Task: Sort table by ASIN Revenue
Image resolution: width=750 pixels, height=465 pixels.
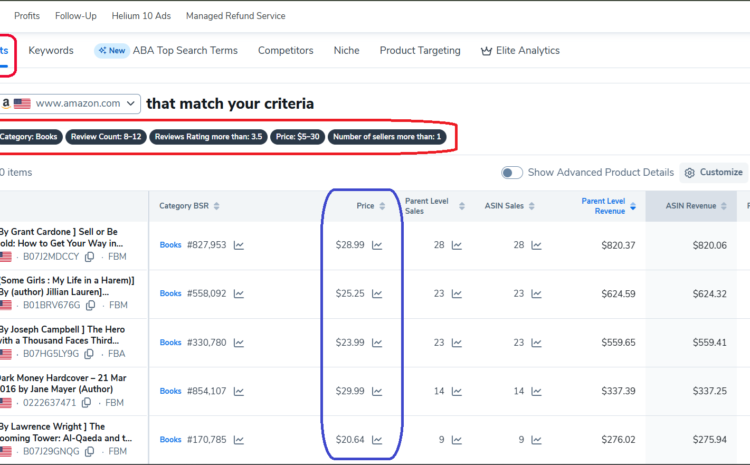Action: (723, 206)
